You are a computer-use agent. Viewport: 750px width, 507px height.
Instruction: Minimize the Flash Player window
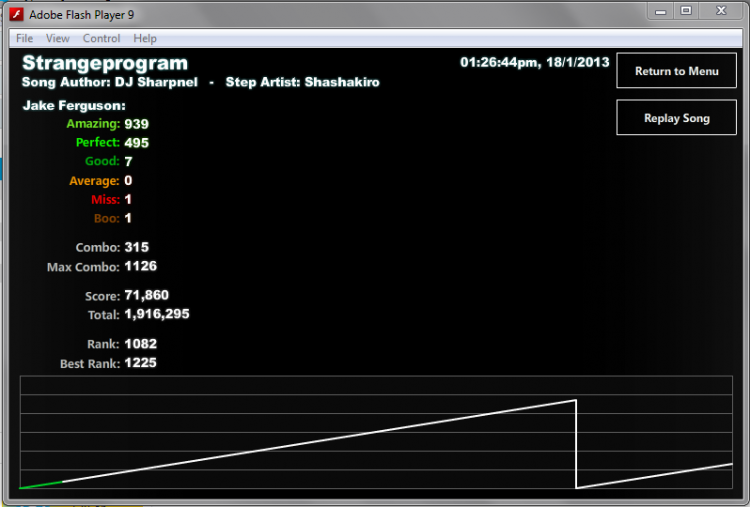pos(661,11)
